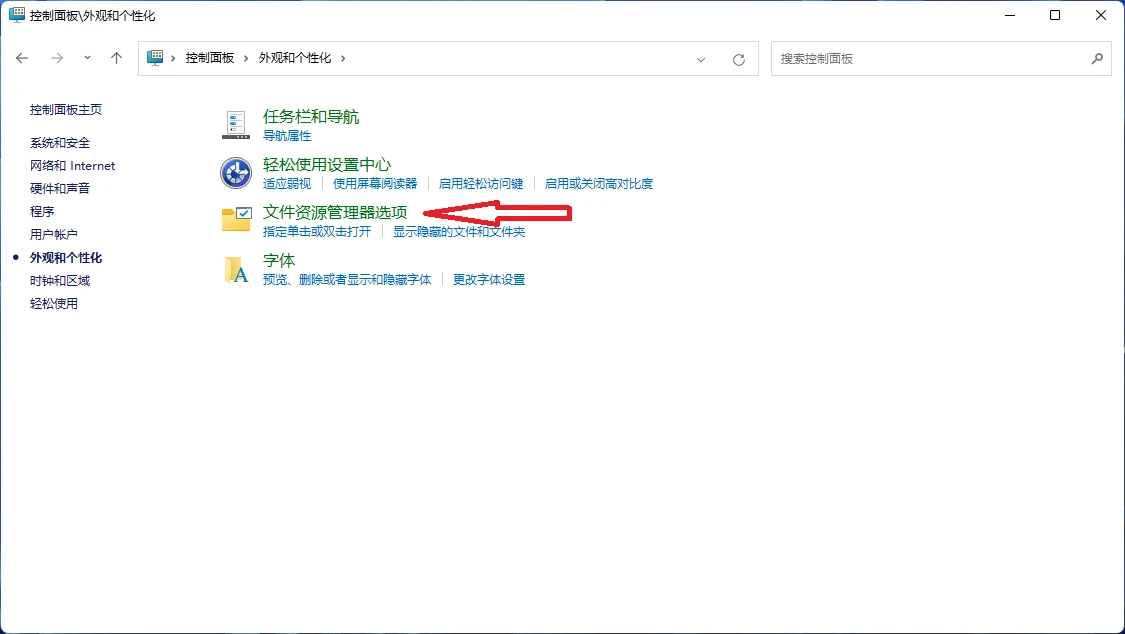Click 预览、删除或者显示和隐藏字体 link

[x=347, y=280]
